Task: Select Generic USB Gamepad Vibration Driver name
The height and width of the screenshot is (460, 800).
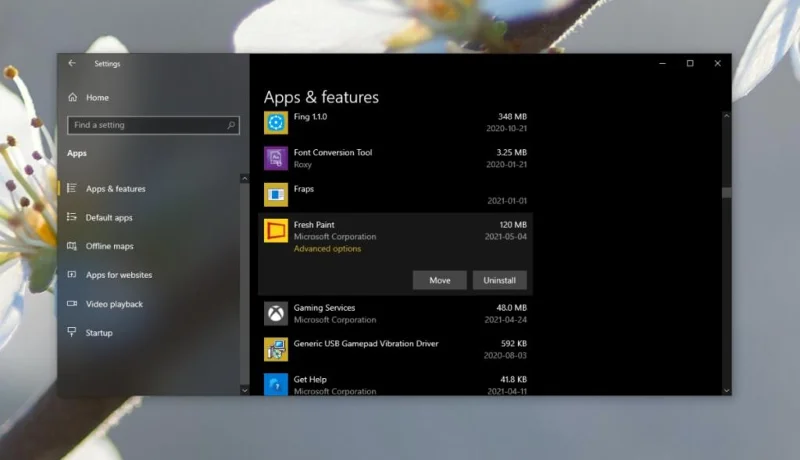Action: [366, 344]
